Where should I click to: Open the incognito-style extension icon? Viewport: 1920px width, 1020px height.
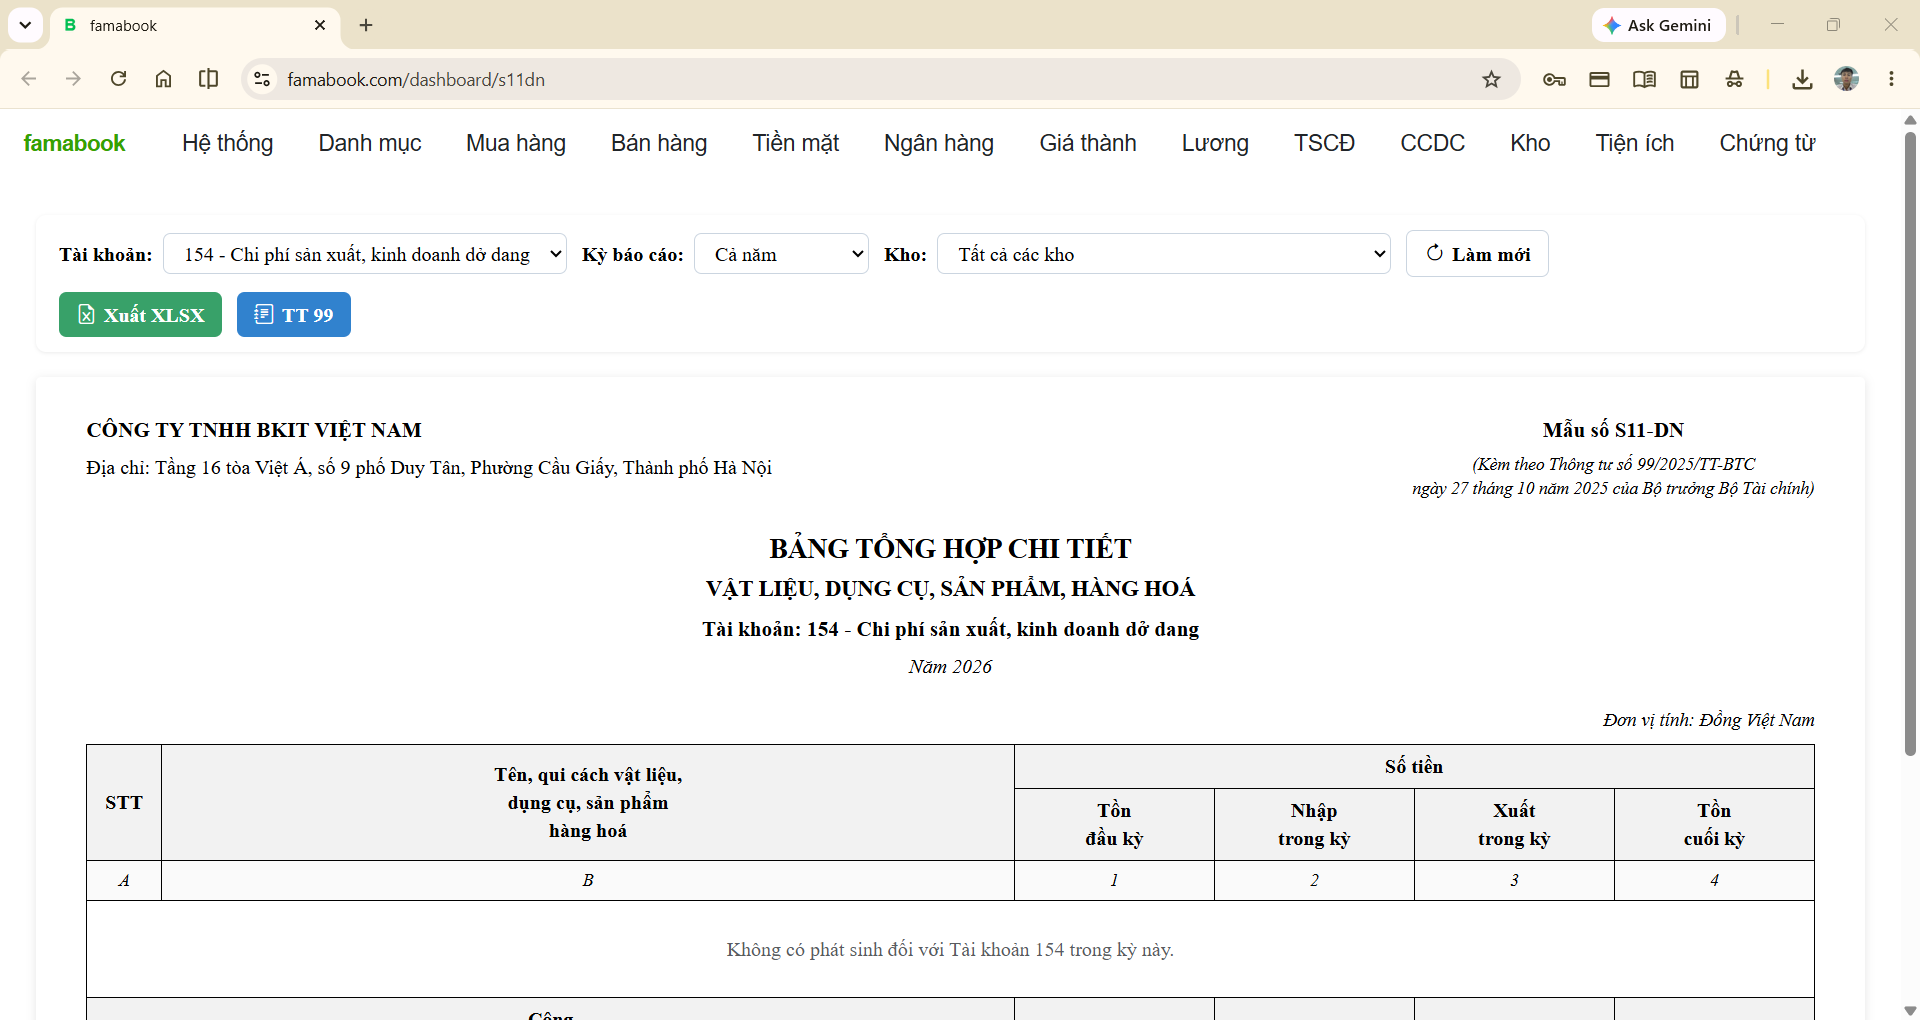[1734, 79]
